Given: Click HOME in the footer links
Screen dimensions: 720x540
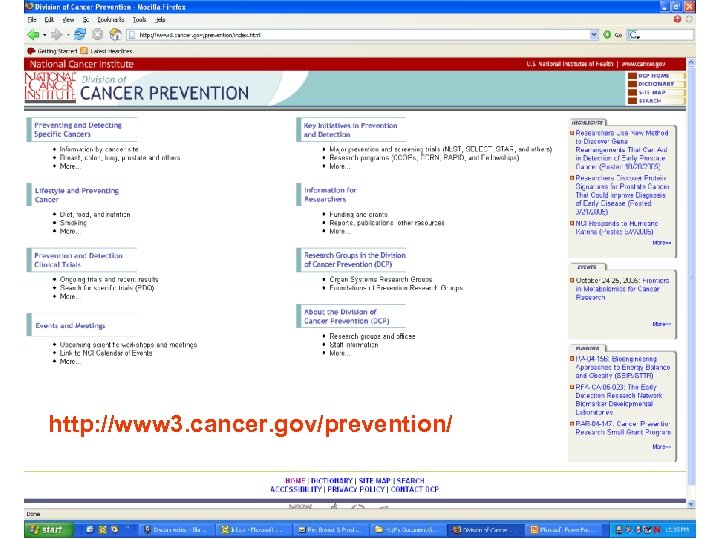Looking at the screenshot, I should click(x=295, y=481).
